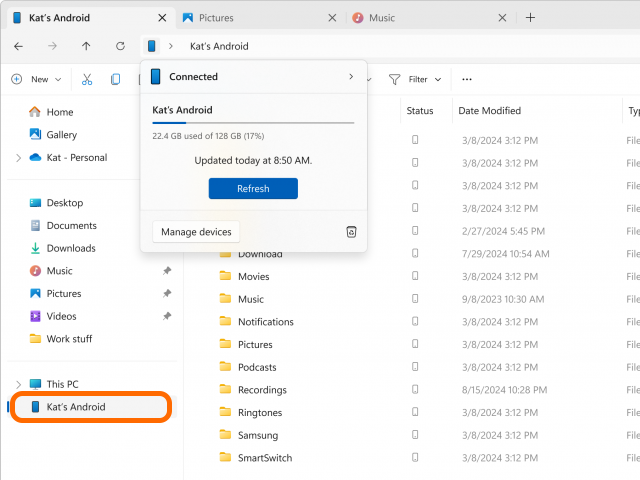Open Home in navigation pane

pos(60,112)
